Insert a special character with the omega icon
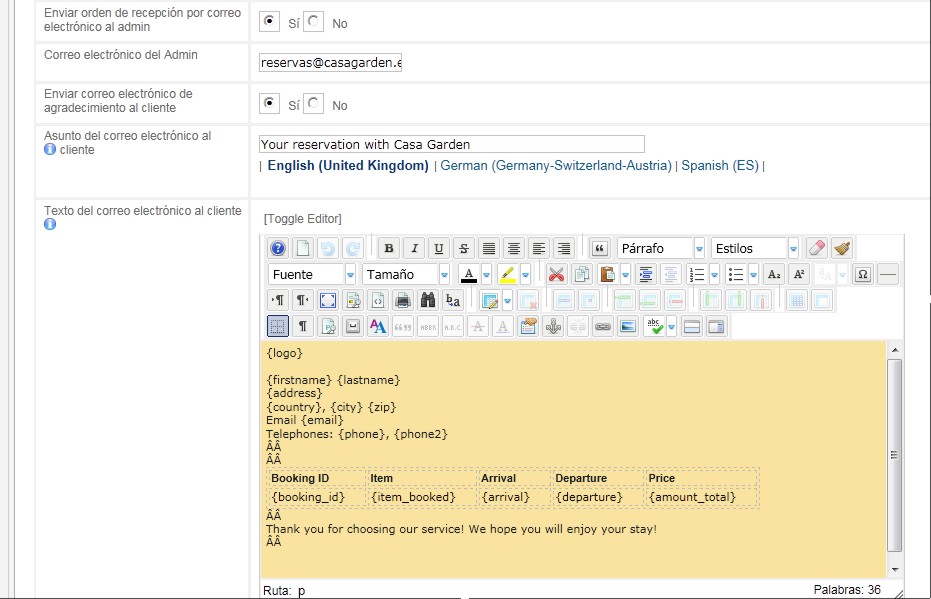 (x=862, y=276)
